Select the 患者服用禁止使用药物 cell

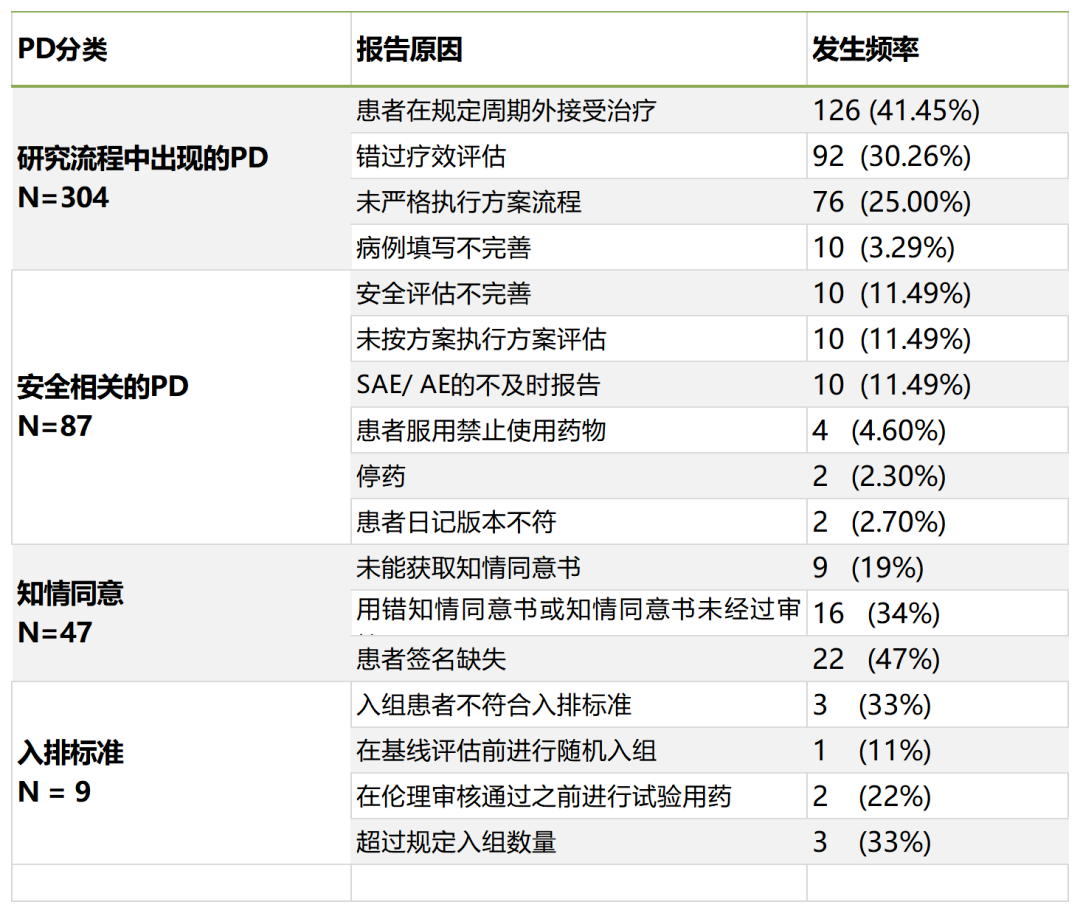pyautogui.click(x=481, y=431)
